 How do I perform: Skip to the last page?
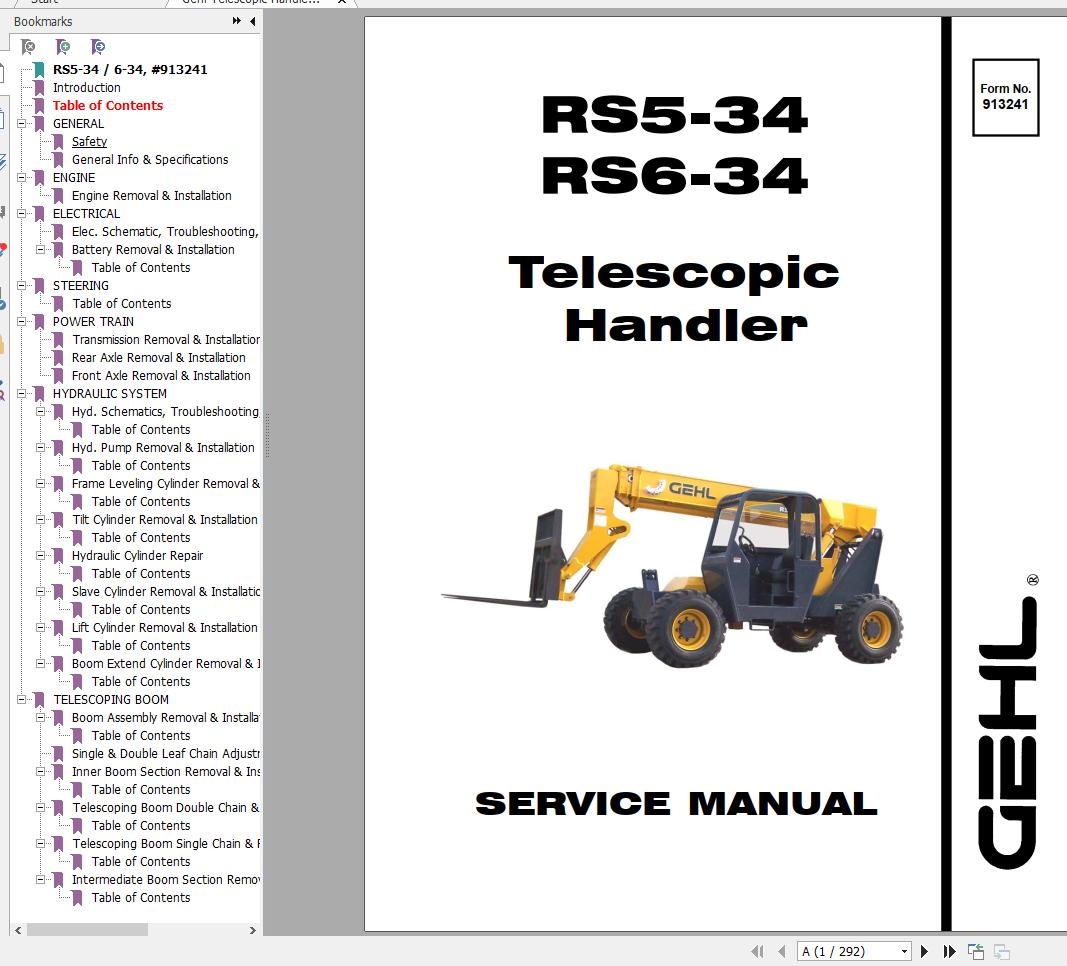point(947,951)
